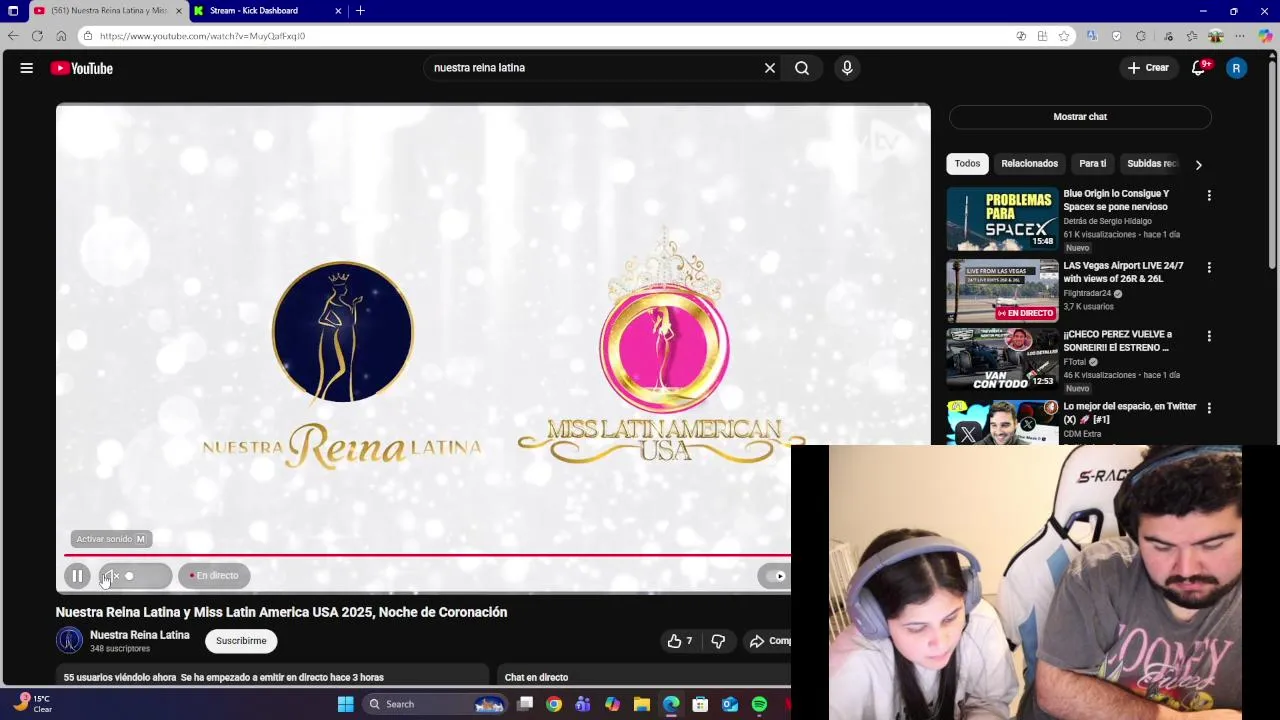Like the video with thumbs up
Image resolution: width=1280 pixels, height=720 pixels.
point(680,641)
